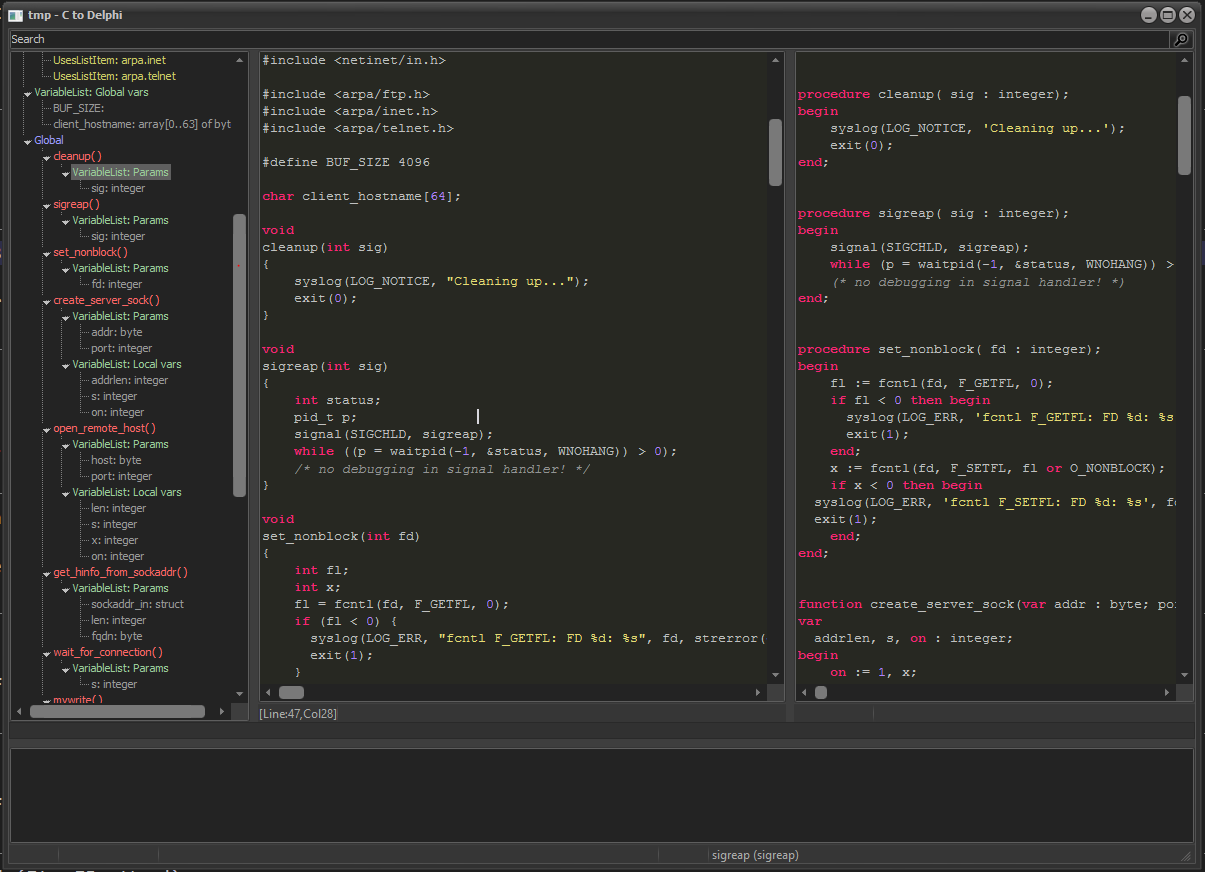The width and height of the screenshot is (1205, 872).
Task: Click inside the bottom output message pane
Action: tap(602, 795)
